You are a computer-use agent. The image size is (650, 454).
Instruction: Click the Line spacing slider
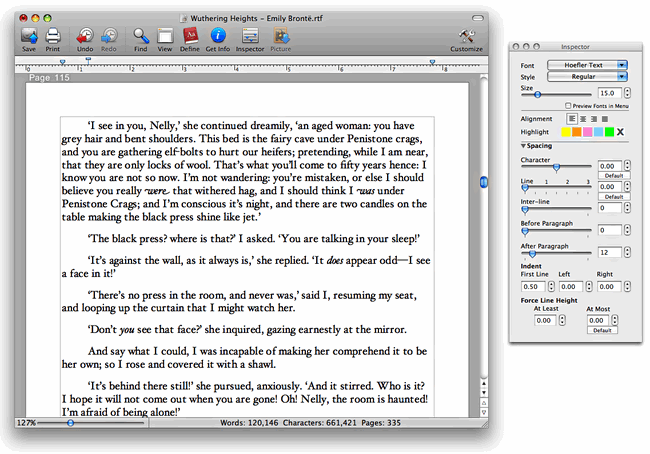tap(556, 188)
